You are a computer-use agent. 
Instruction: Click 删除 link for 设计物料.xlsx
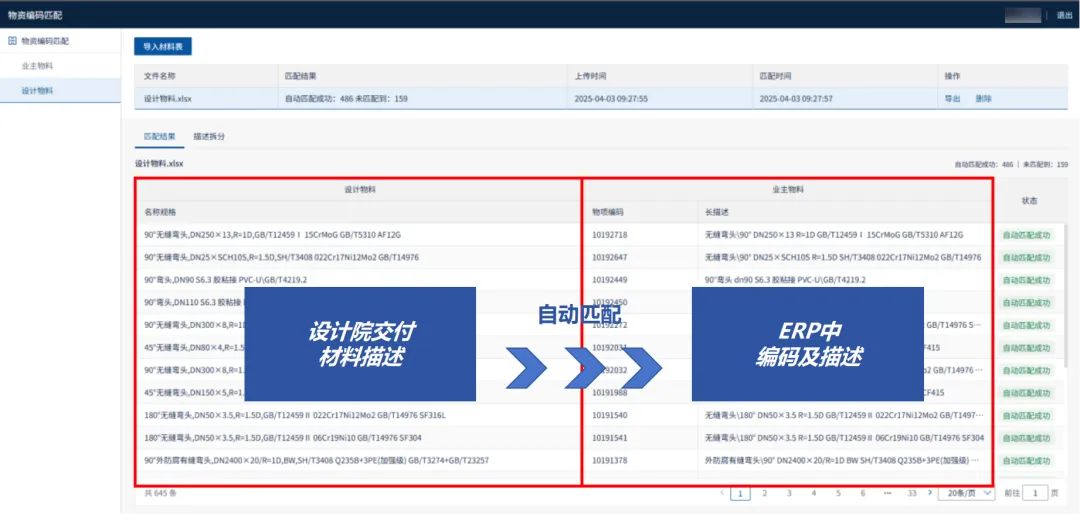click(x=984, y=99)
